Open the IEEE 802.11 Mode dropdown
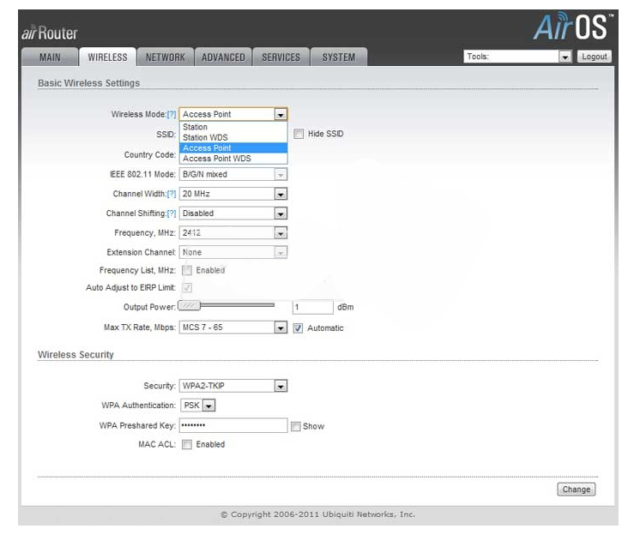Screen dimensions: 640x541 tap(233, 174)
